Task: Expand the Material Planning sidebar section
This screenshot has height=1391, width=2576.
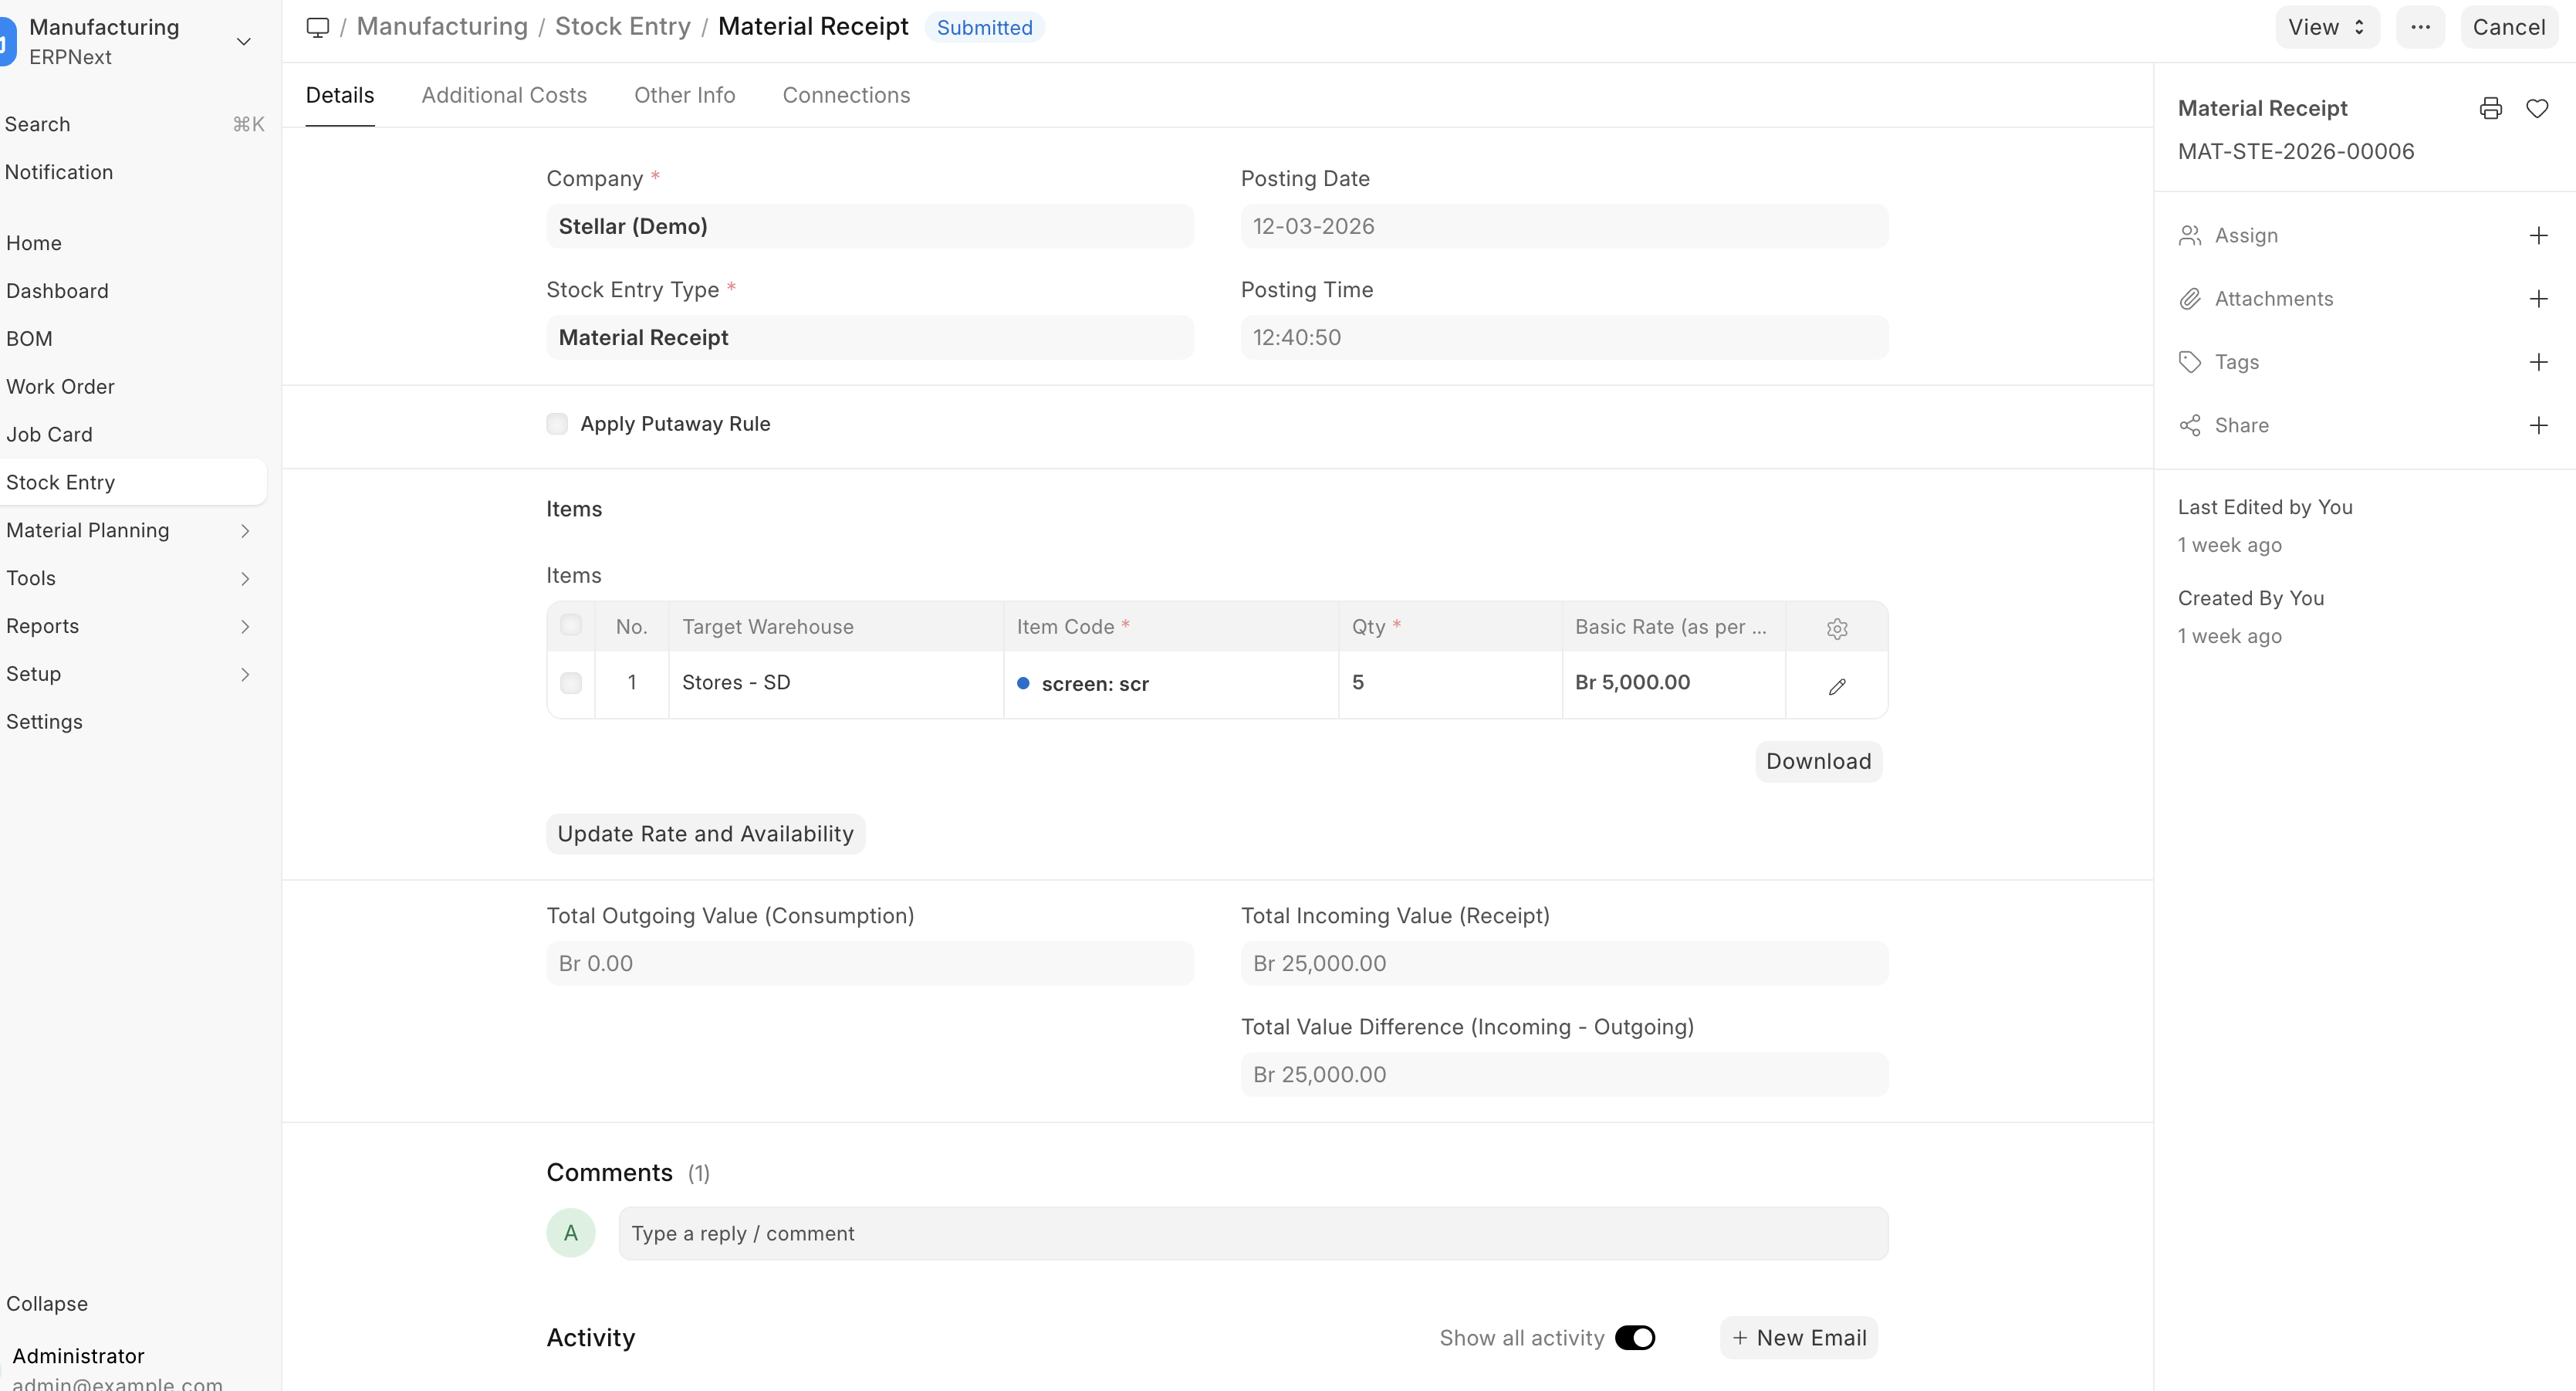Action: click(x=245, y=531)
